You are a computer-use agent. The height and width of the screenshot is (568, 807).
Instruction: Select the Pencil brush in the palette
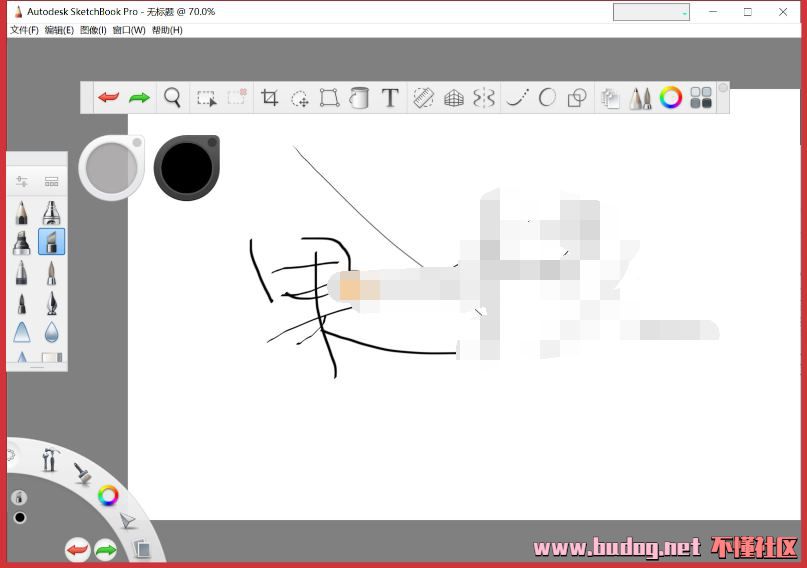21,213
